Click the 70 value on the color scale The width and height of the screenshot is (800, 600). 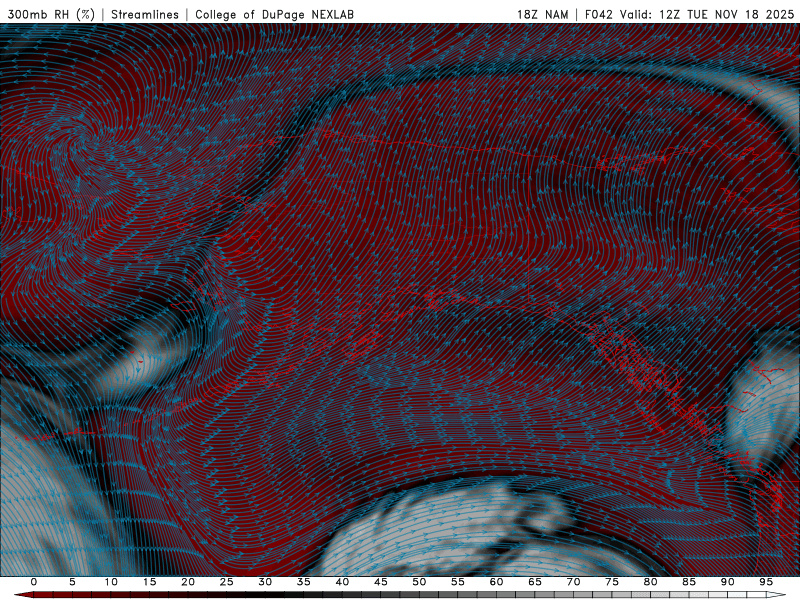point(573,582)
